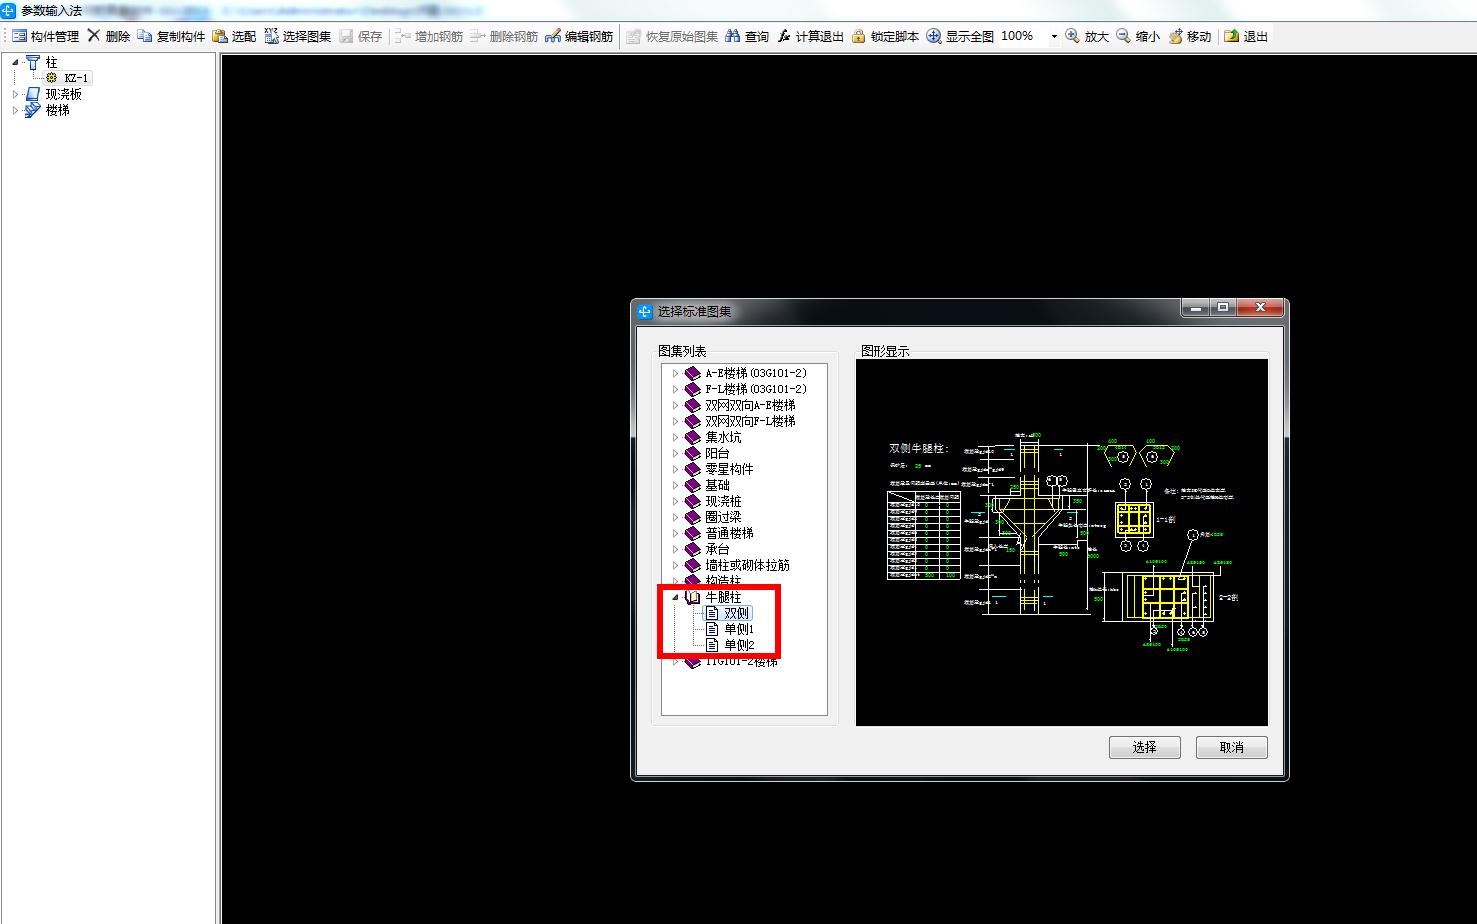Click the 查询 binoculars icon
The height and width of the screenshot is (924, 1477).
pos(733,36)
